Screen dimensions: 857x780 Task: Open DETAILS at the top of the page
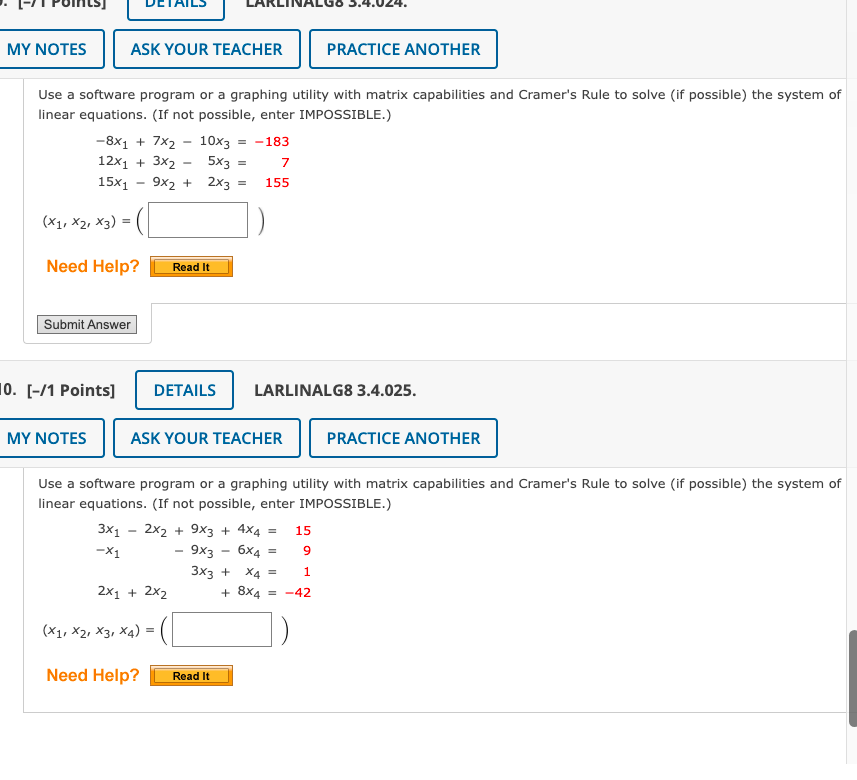[175, 6]
